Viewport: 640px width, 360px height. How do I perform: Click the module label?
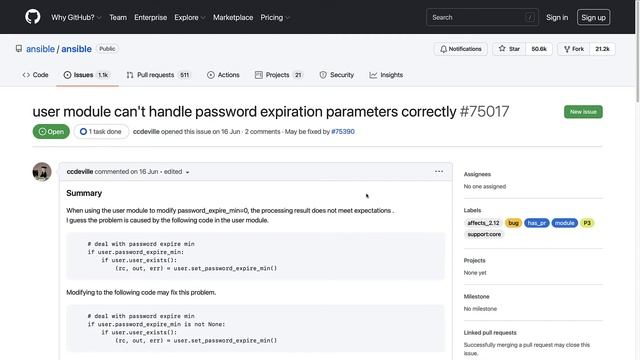pyautogui.click(x=564, y=223)
